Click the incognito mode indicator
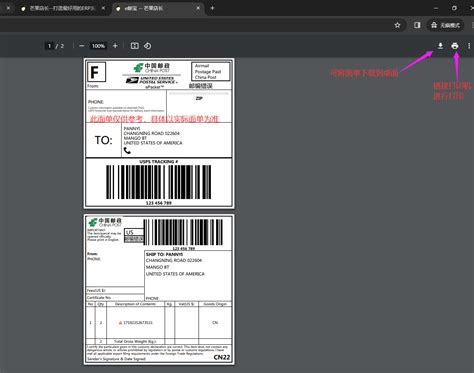 pyautogui.click(x=445, y=25)
